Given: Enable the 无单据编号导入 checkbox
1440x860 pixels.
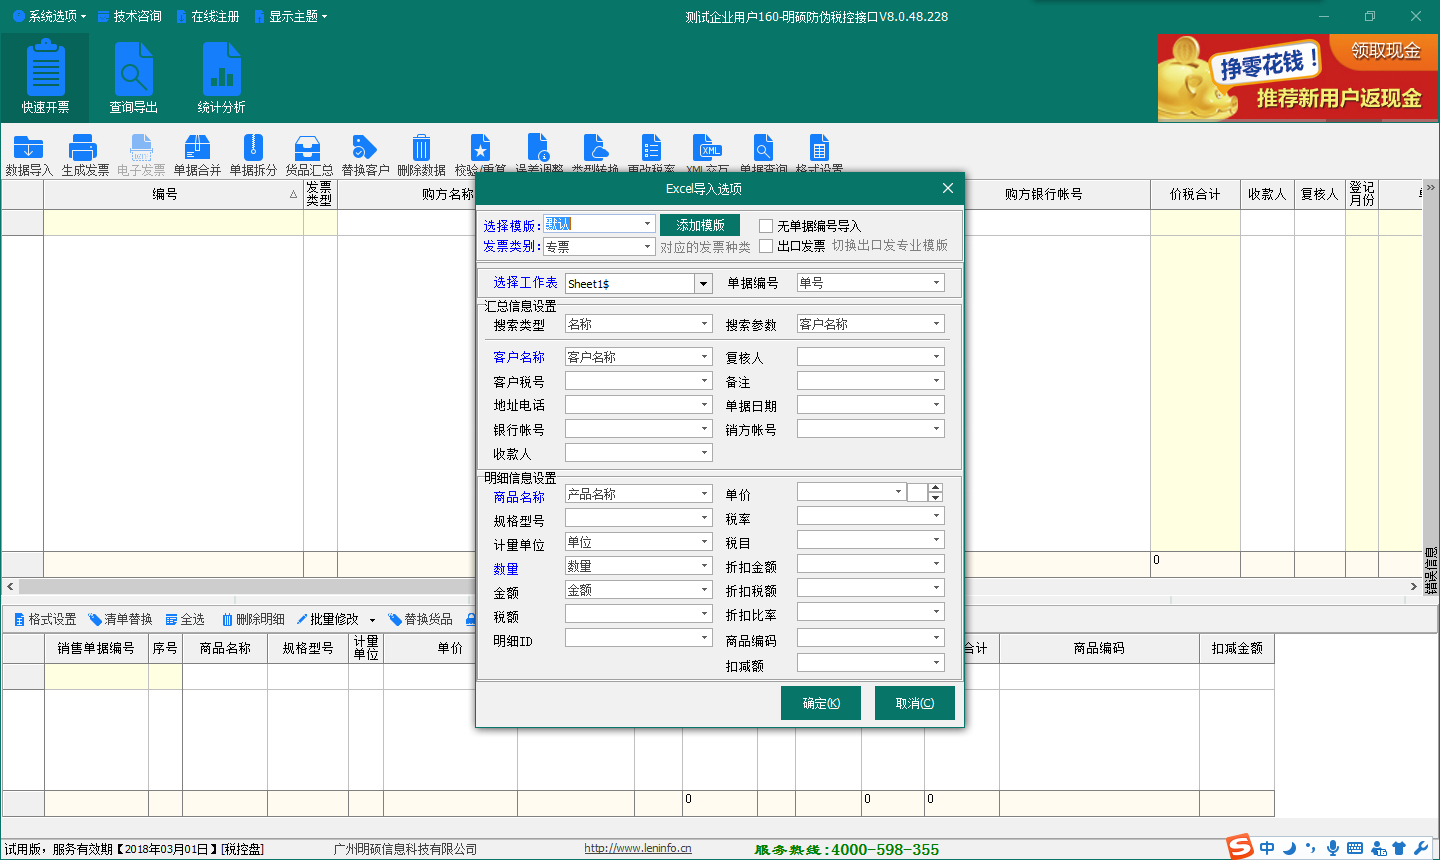Looking at the screenshot, I should [766, 226].
